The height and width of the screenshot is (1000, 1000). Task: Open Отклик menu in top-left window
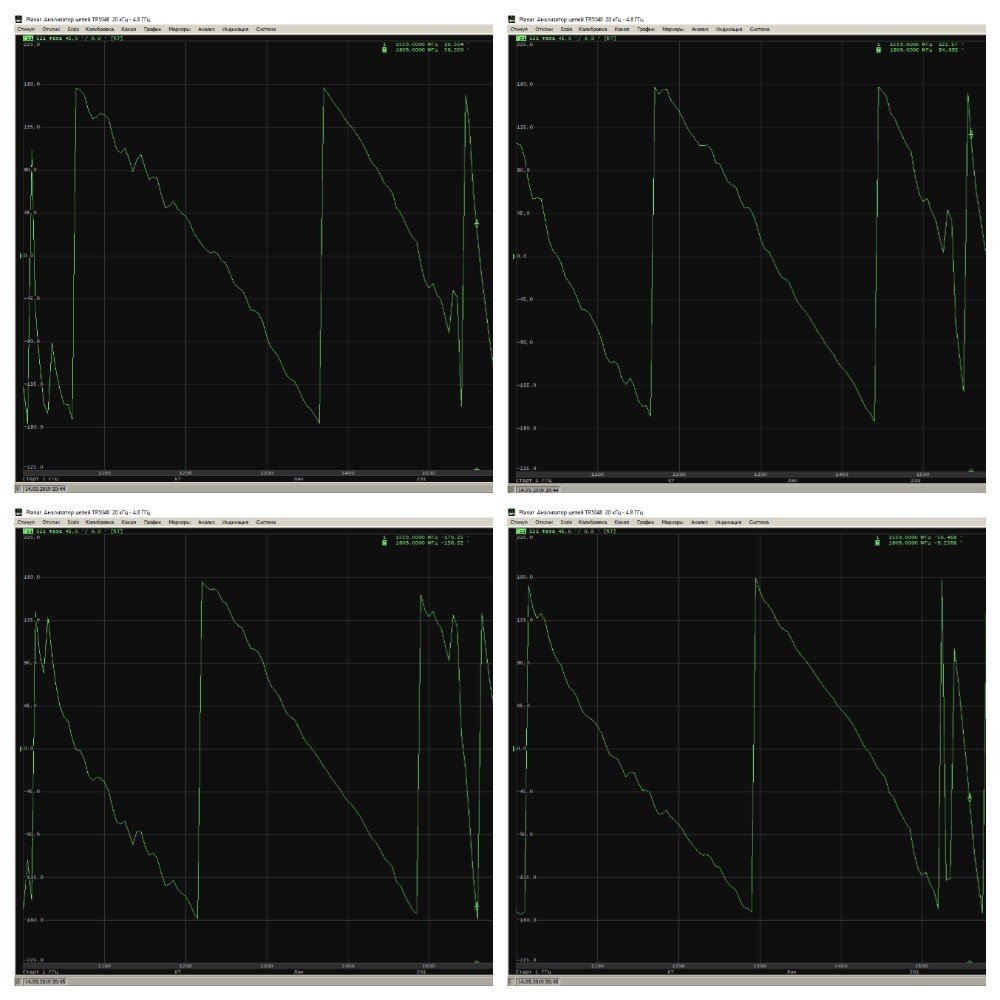click(x=51, y=29)
